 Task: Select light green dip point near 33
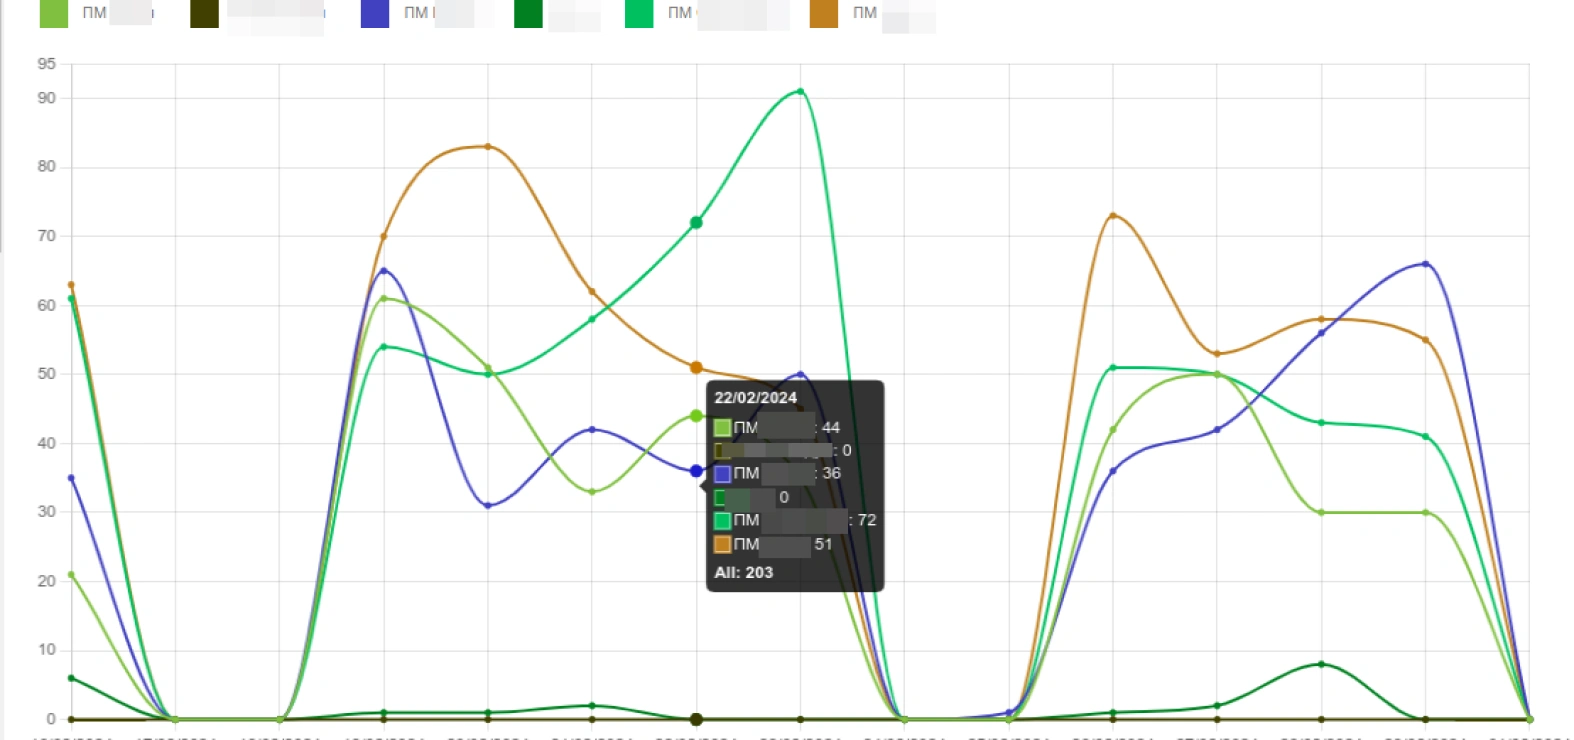click(x=592, y=492)
